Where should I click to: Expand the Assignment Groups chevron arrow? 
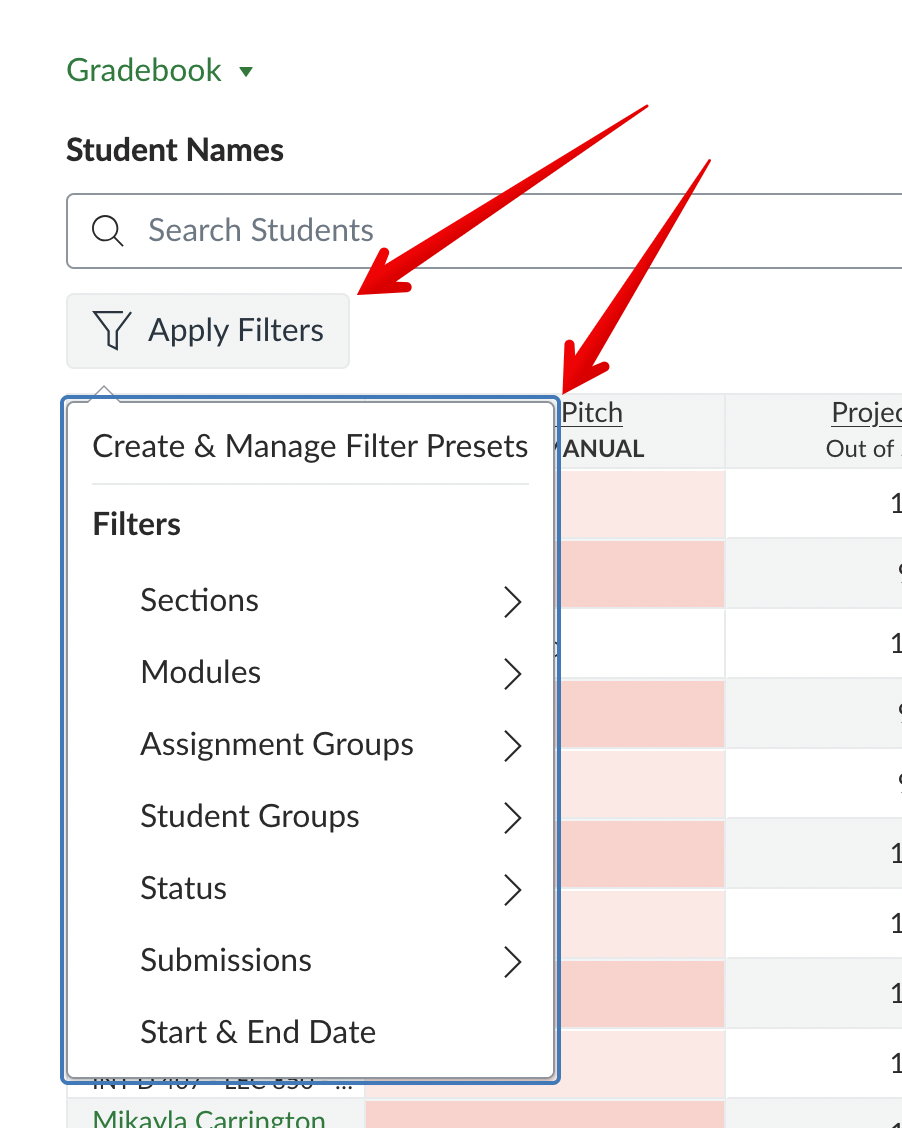(512, 746)
